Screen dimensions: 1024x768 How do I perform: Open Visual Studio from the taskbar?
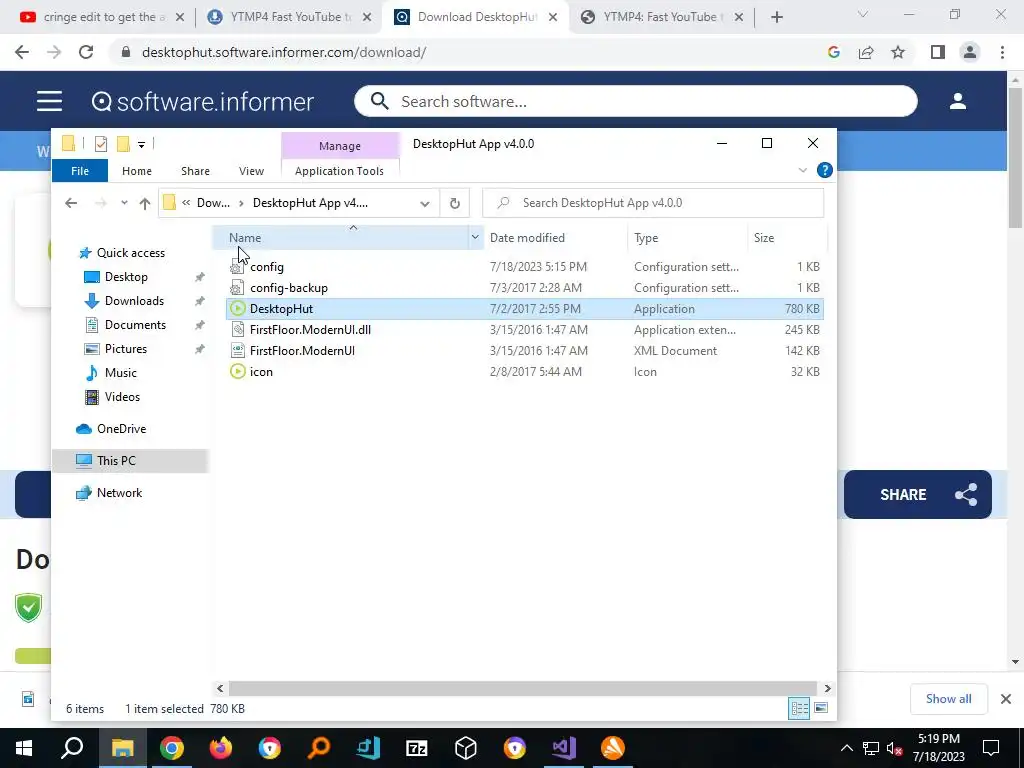tap(564, 748)
